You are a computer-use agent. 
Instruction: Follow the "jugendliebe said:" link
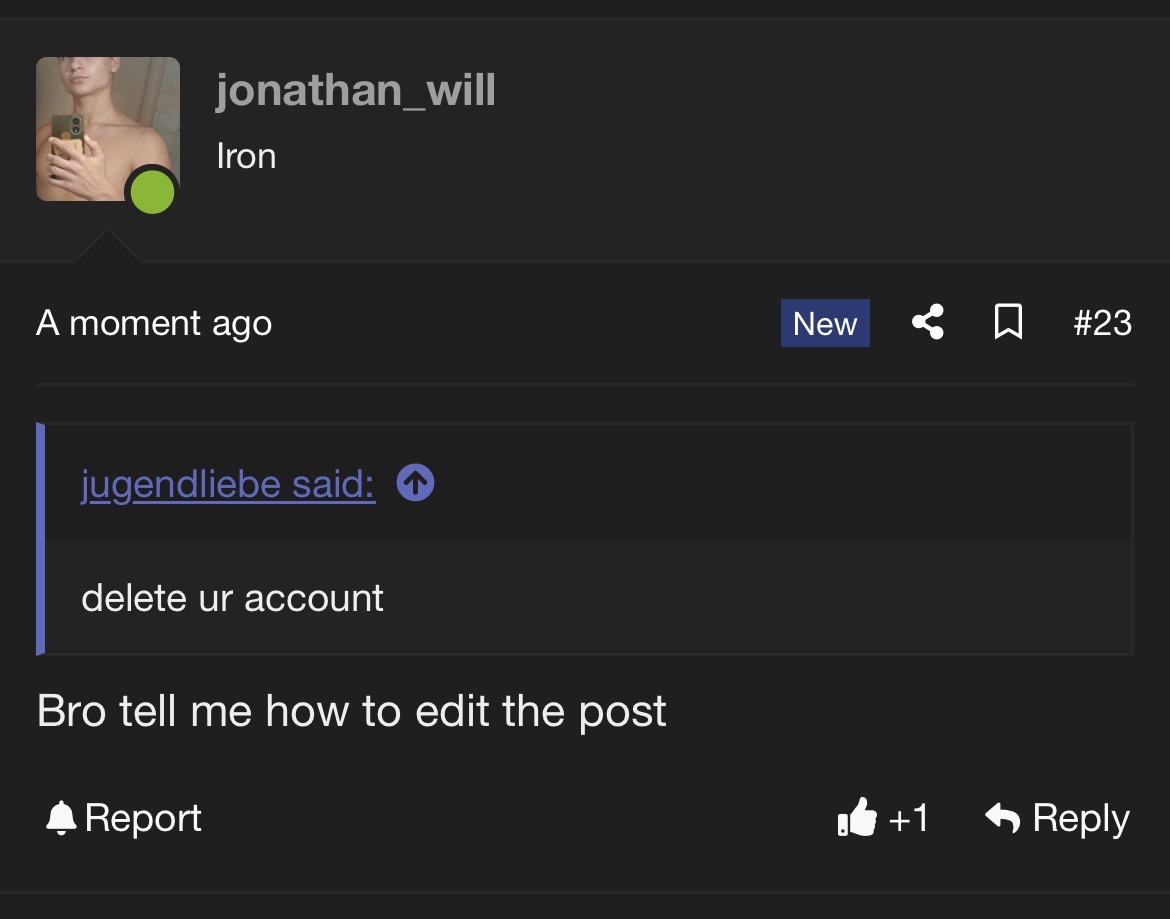tap(228, 484)
